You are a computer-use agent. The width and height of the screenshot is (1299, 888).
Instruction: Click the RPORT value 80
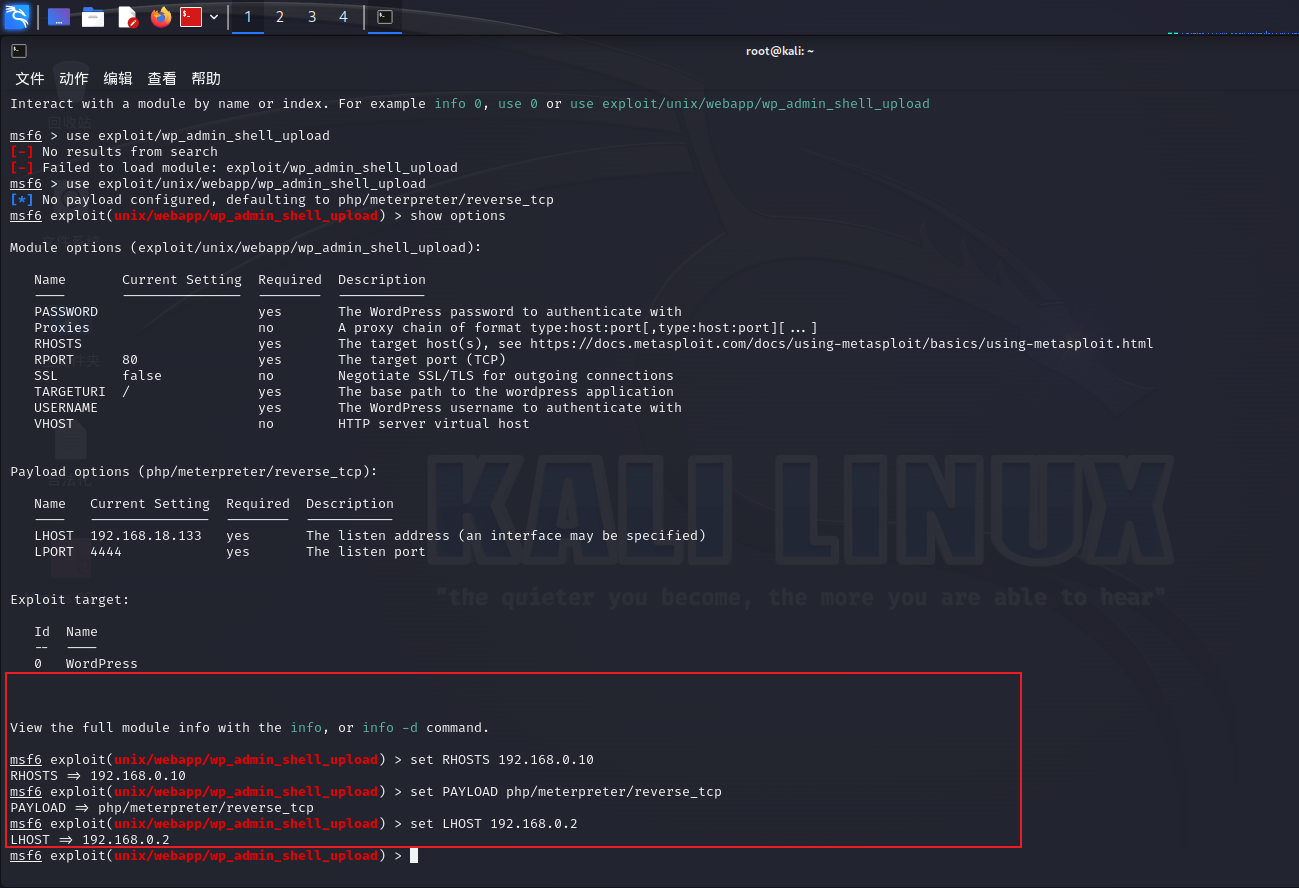[x=130, y=360]
